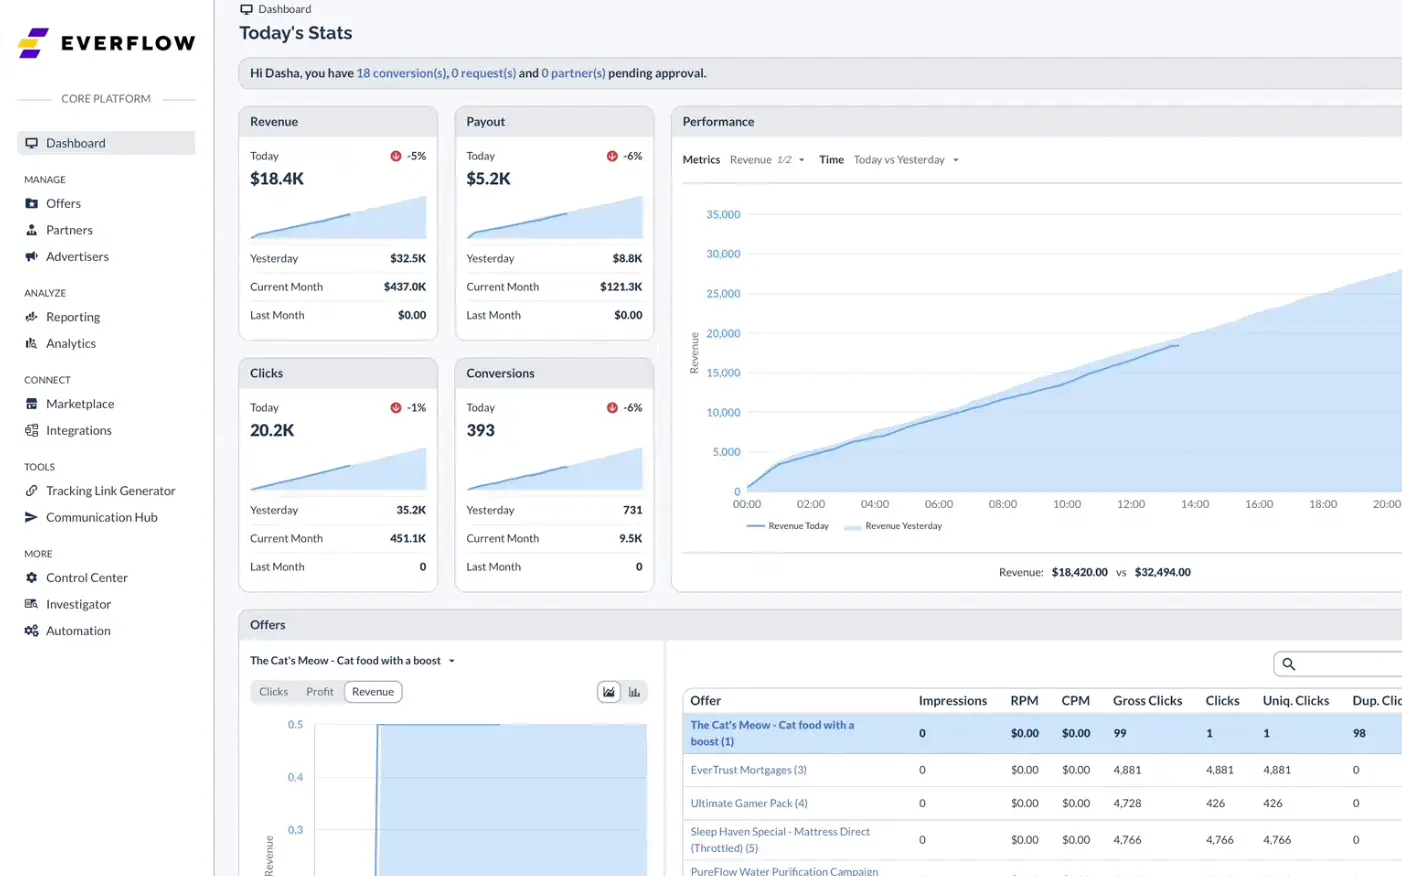Click the Revenue down-trend red indicator

[396, 156]
